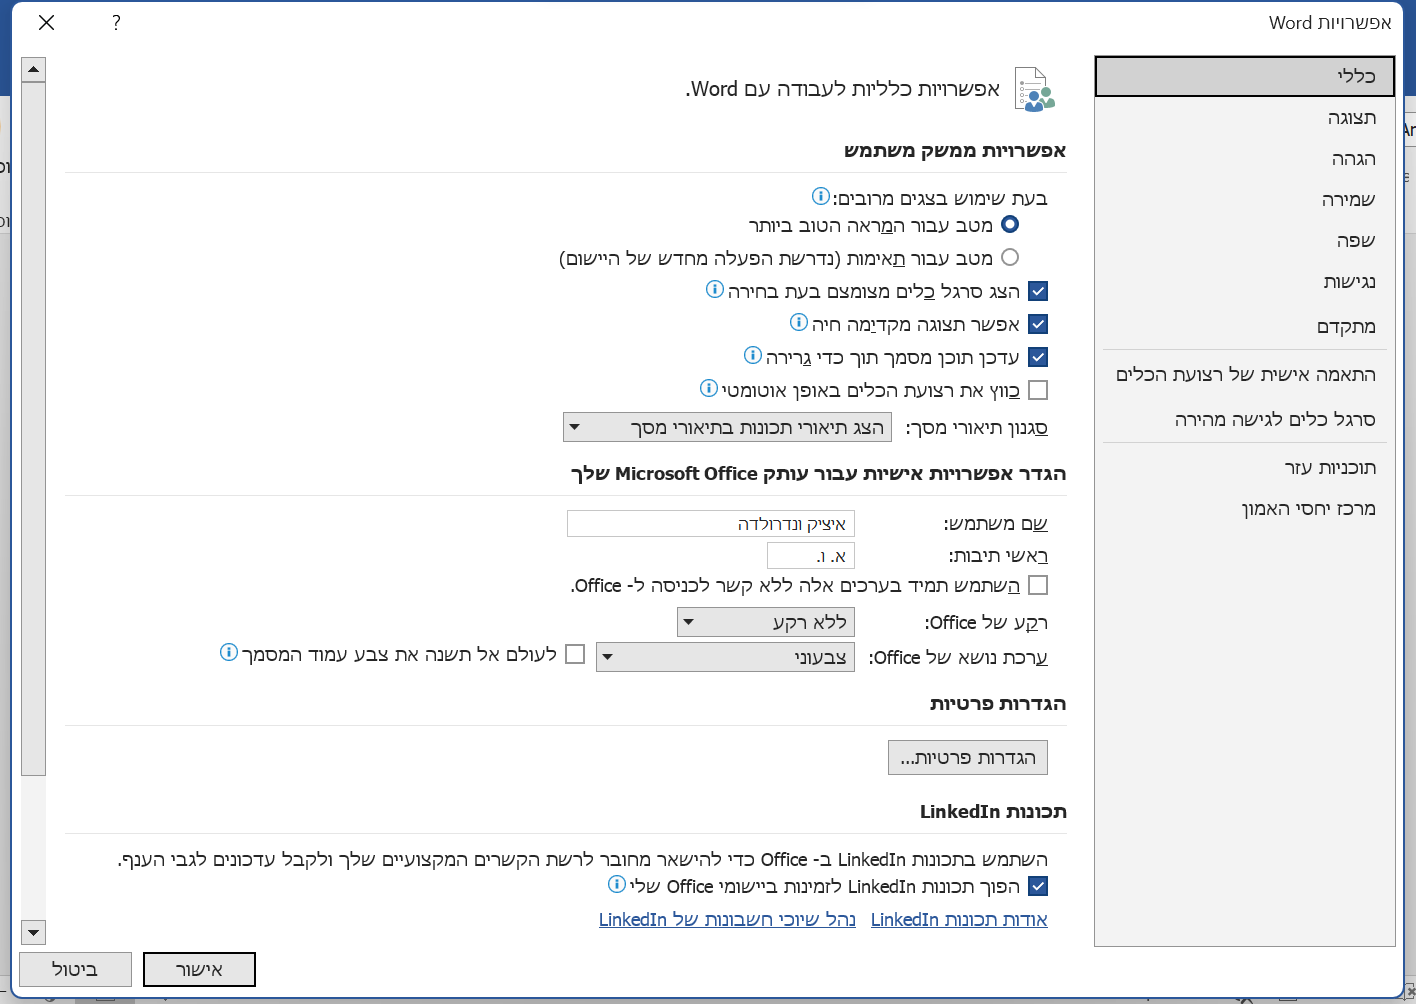Click info icon beside update content while dragging

click(x=752, y=355)
